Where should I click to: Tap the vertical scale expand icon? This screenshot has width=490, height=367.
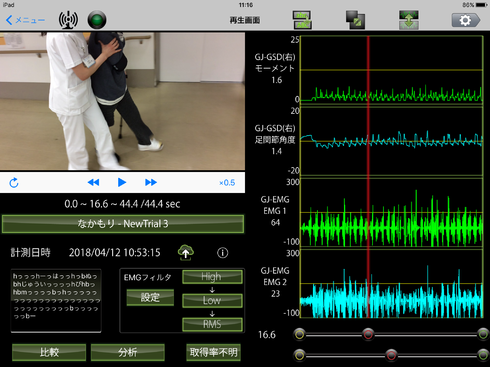click(x=409, y=20)
